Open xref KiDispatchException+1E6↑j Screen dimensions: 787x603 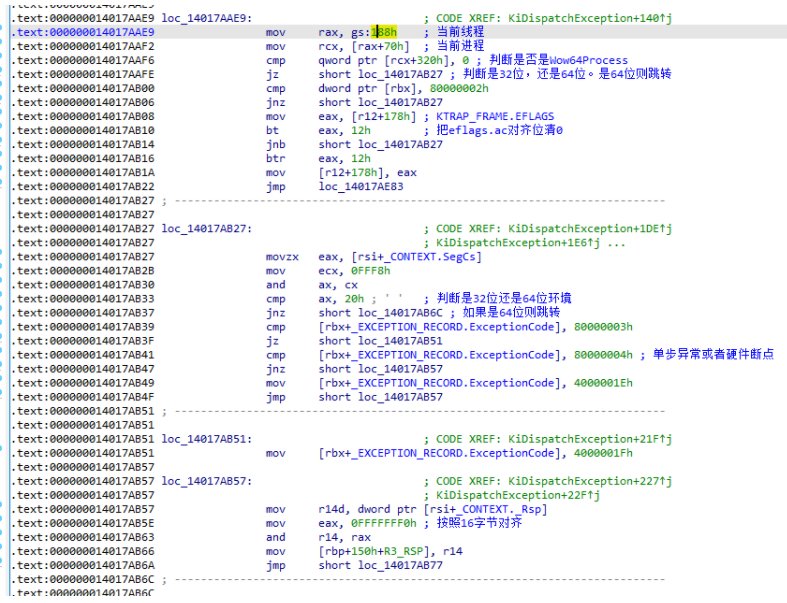point(517,243)
